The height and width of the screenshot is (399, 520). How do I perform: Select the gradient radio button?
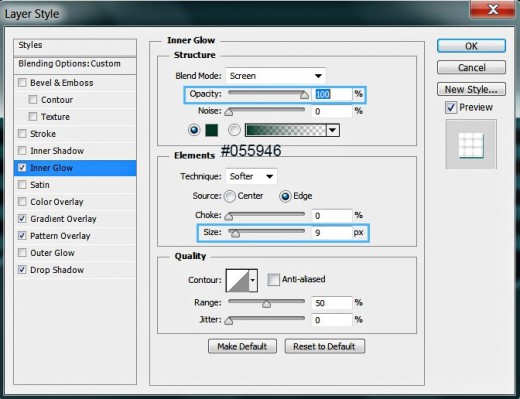234,130
